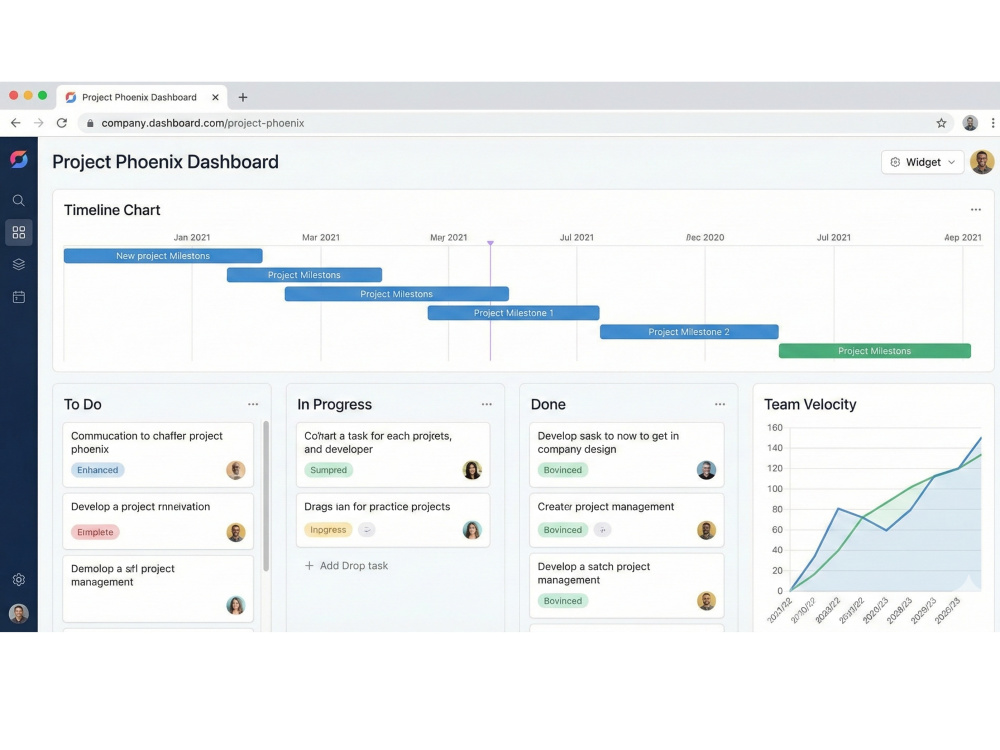Click Bovinced tag on Develop sask card
This screenshot has height=750, width=1000.
[562, 470]
